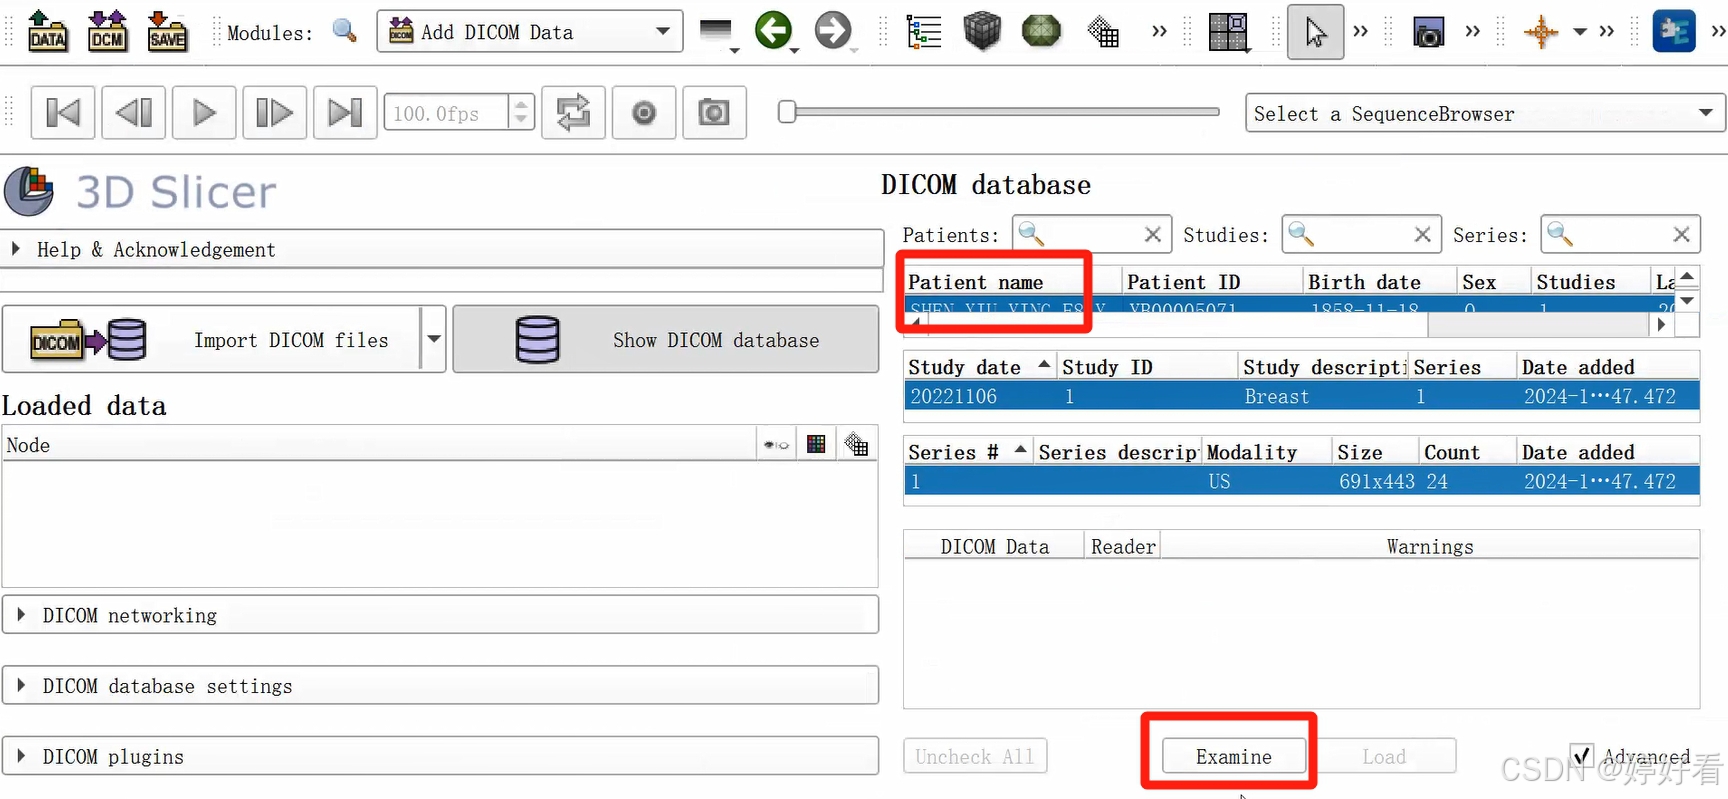1728x799 pixels.
Task: Play the sequence
Action: (x=204, y=113)
